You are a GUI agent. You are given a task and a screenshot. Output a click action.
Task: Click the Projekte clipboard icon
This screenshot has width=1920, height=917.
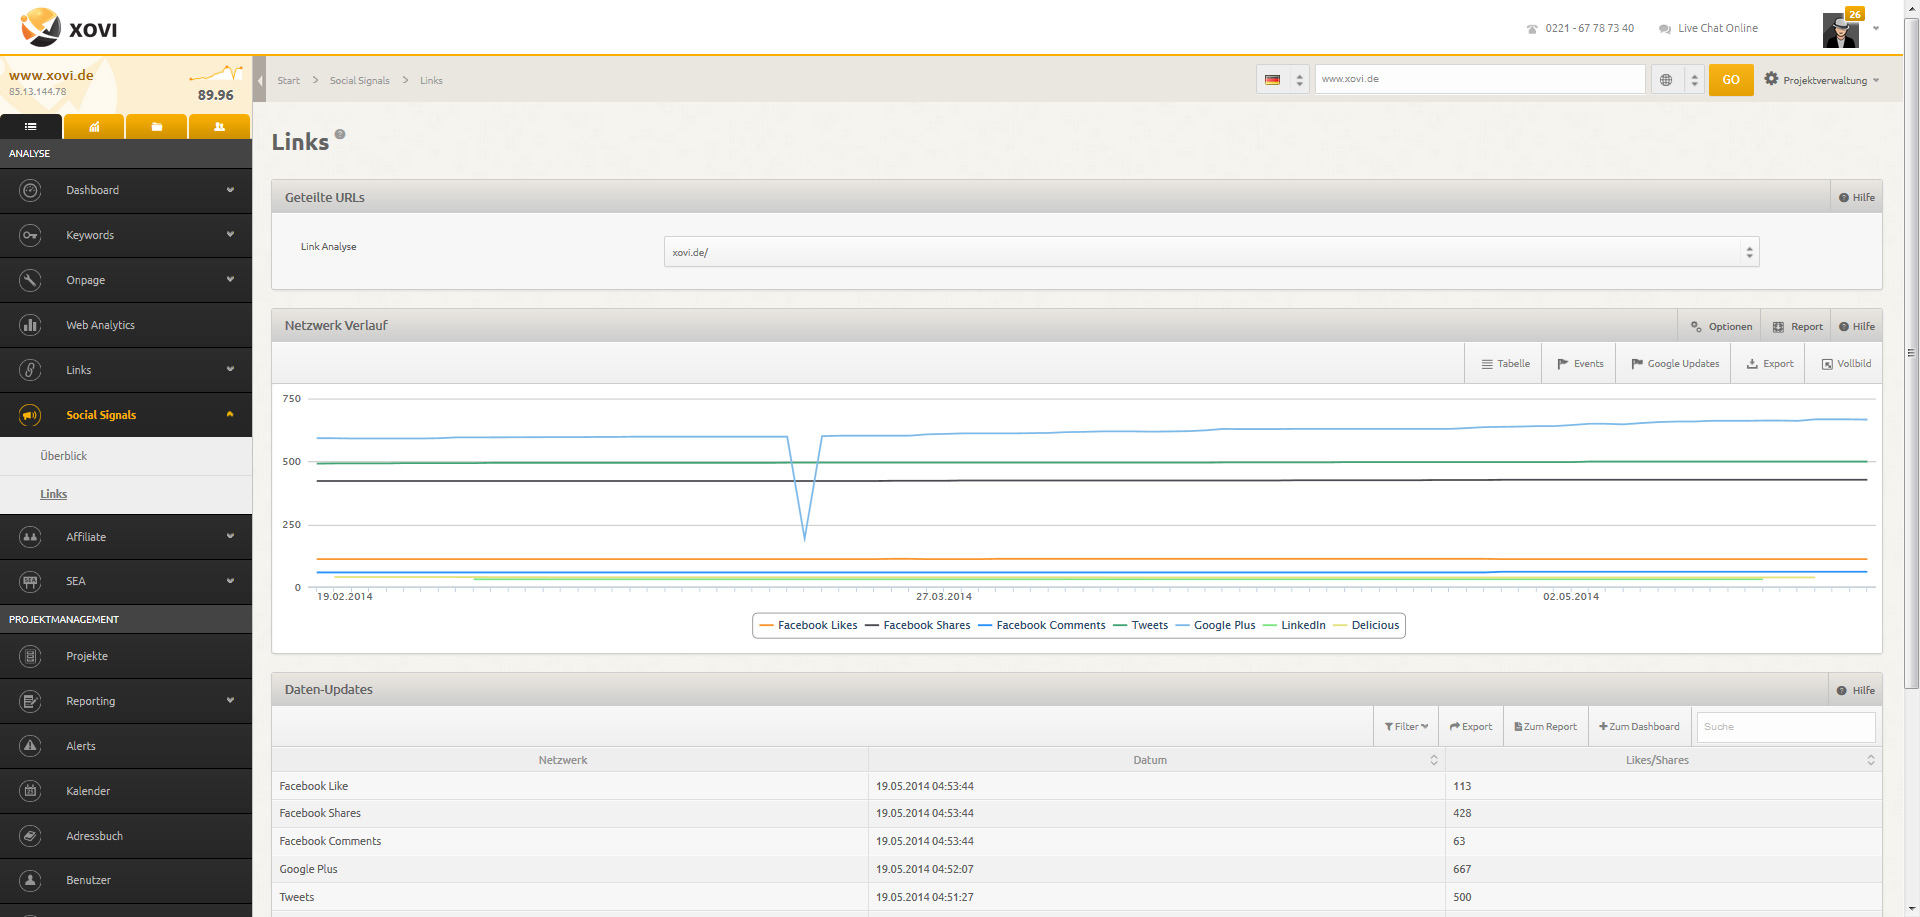[31, 656]
